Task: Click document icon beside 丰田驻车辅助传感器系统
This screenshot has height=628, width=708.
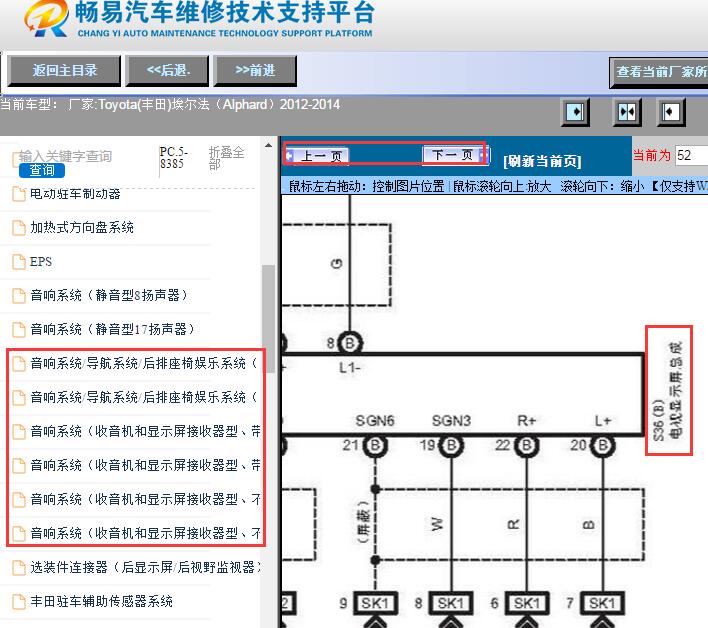Action: pos(19,601)
